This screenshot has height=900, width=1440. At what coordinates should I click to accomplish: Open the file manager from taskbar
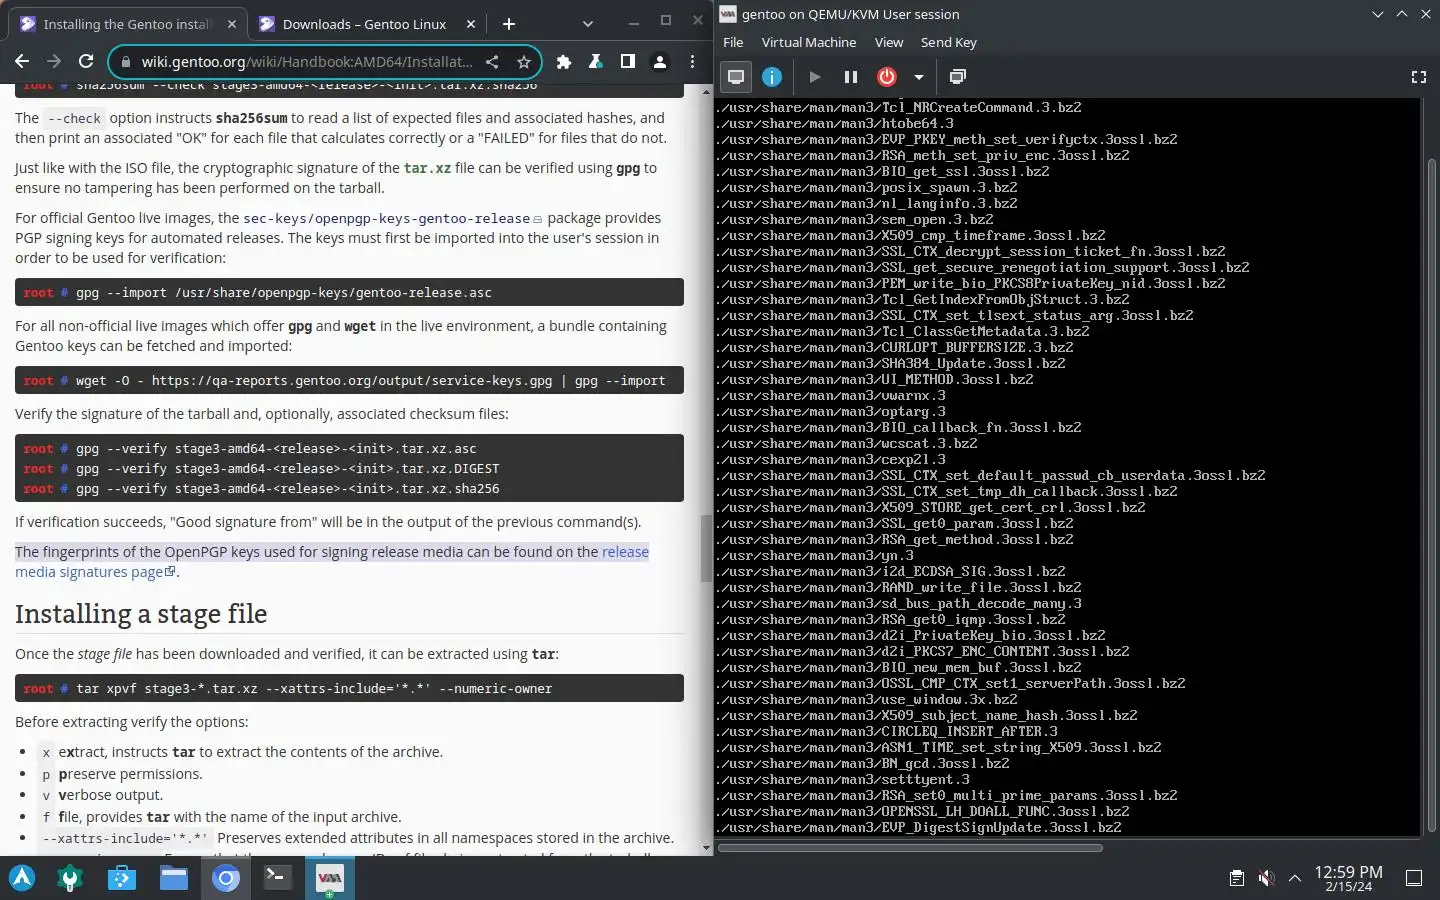point(174,878)
